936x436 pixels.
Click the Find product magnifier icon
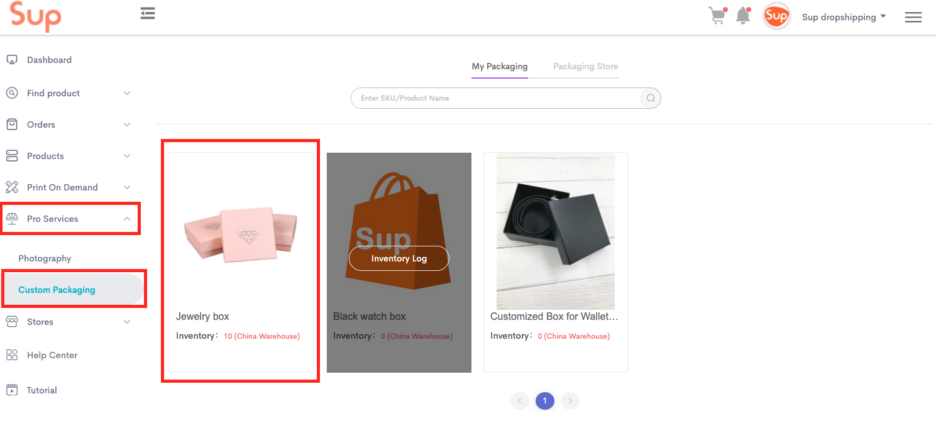point(11,93)
